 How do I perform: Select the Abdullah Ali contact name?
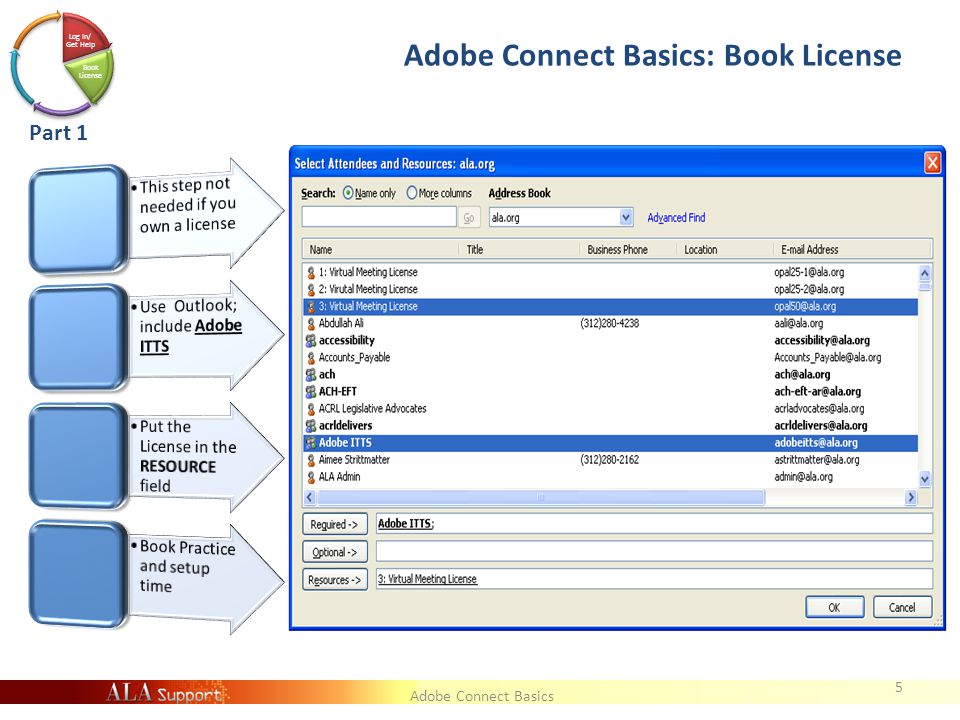point(341,323)
